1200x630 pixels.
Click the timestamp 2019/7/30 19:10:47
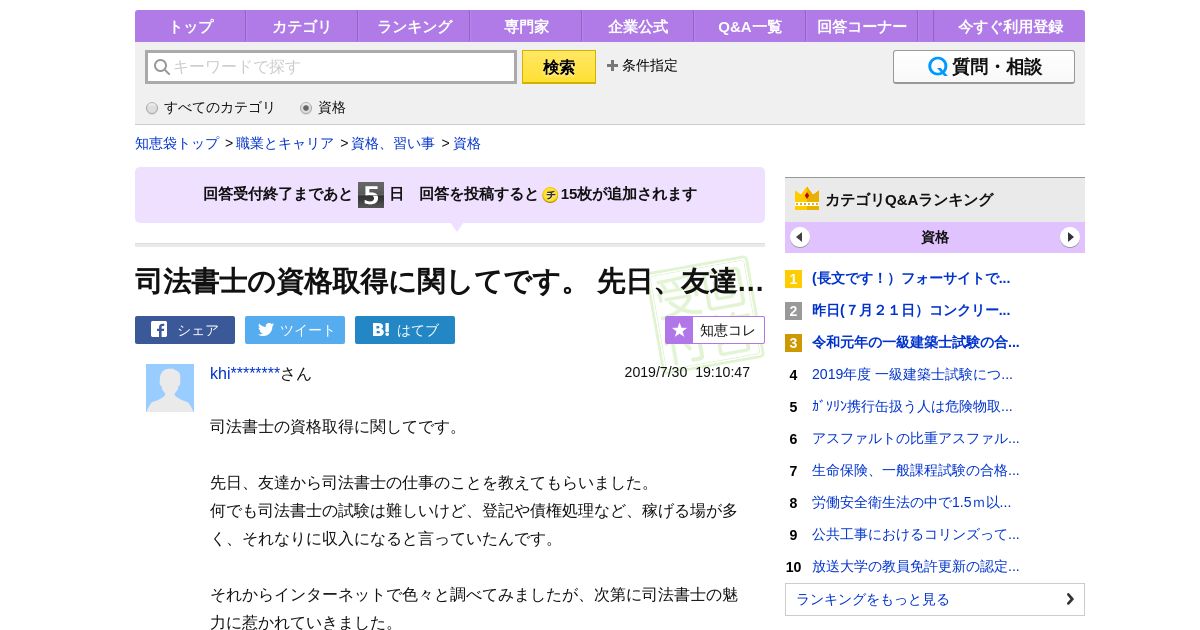click(687, 372)
